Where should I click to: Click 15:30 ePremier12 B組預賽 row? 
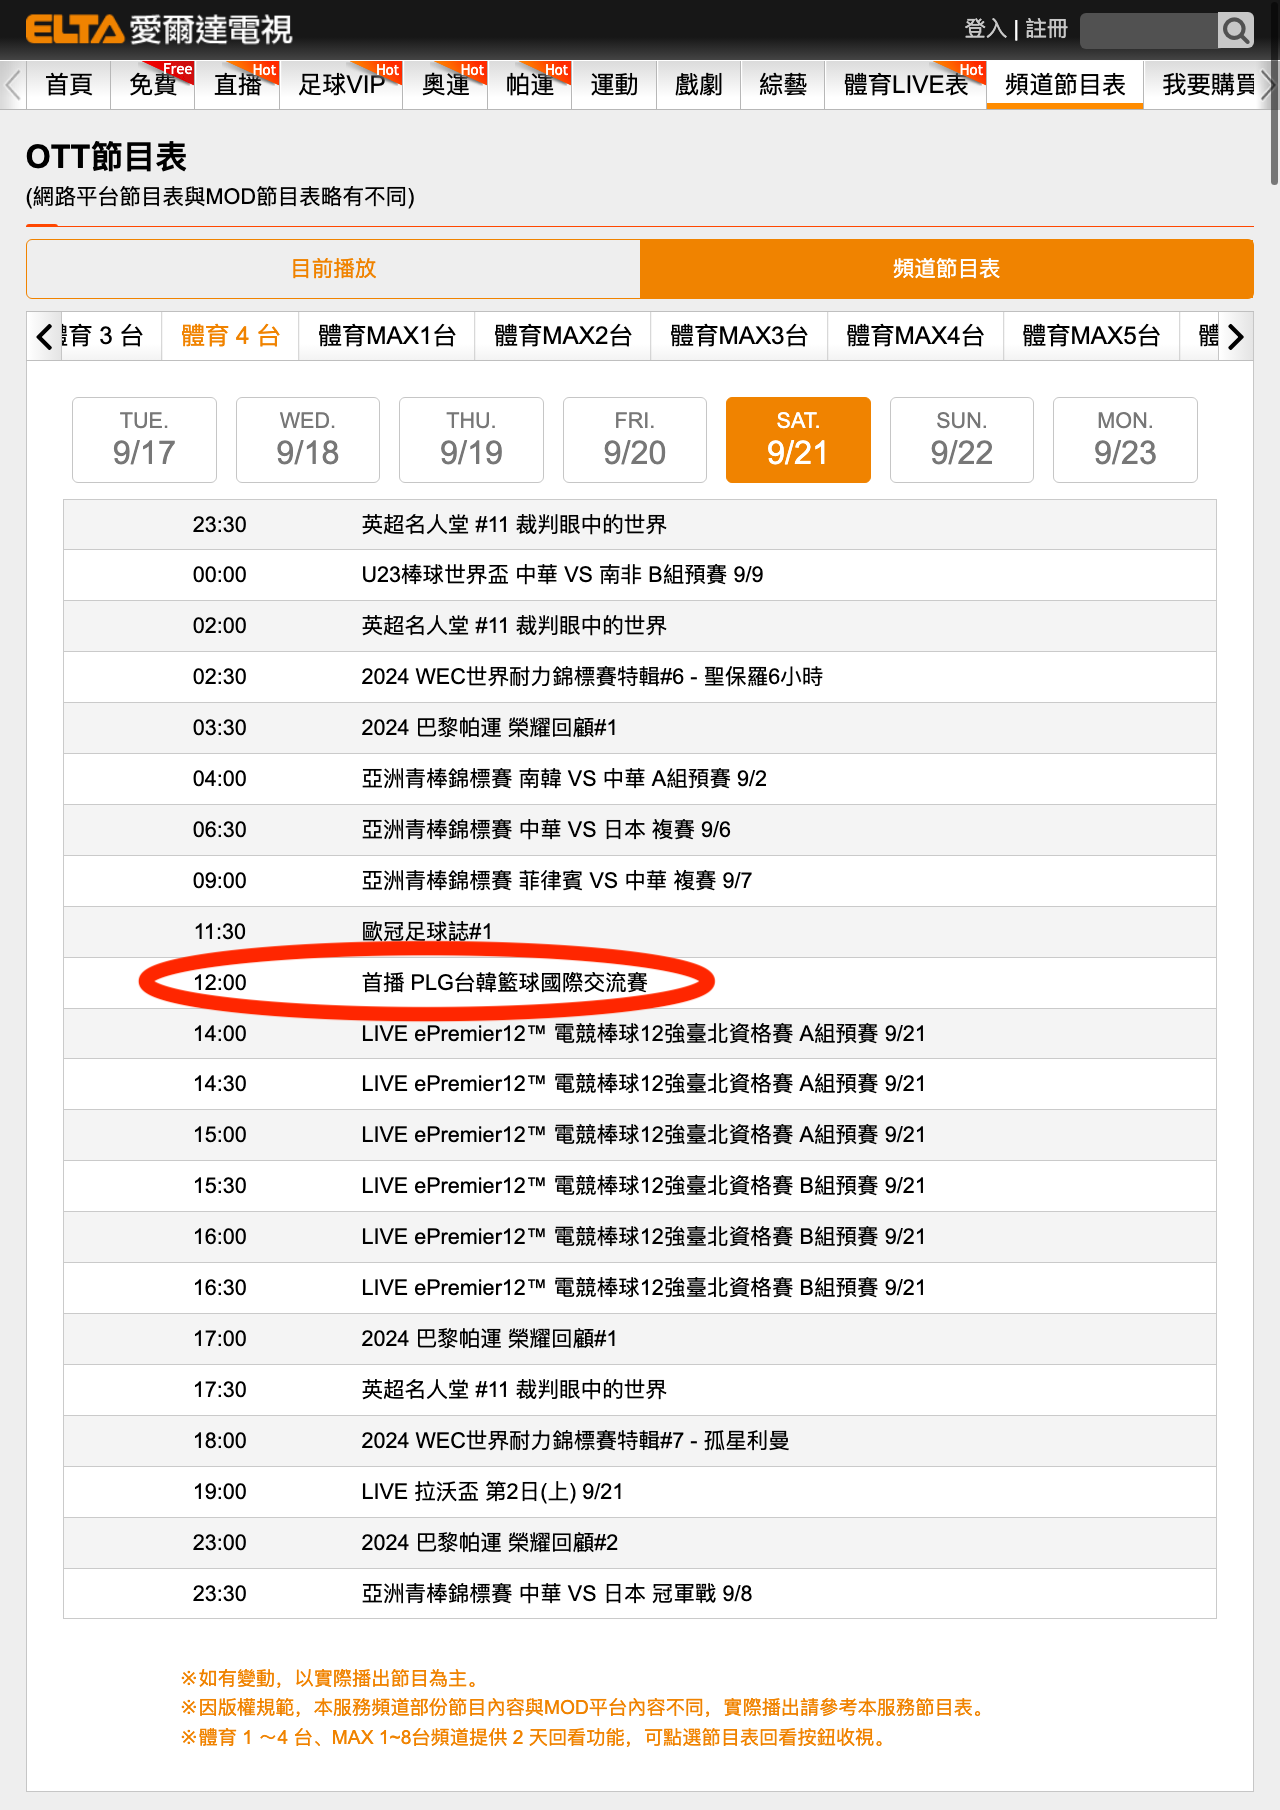(x=640, y=1186)
